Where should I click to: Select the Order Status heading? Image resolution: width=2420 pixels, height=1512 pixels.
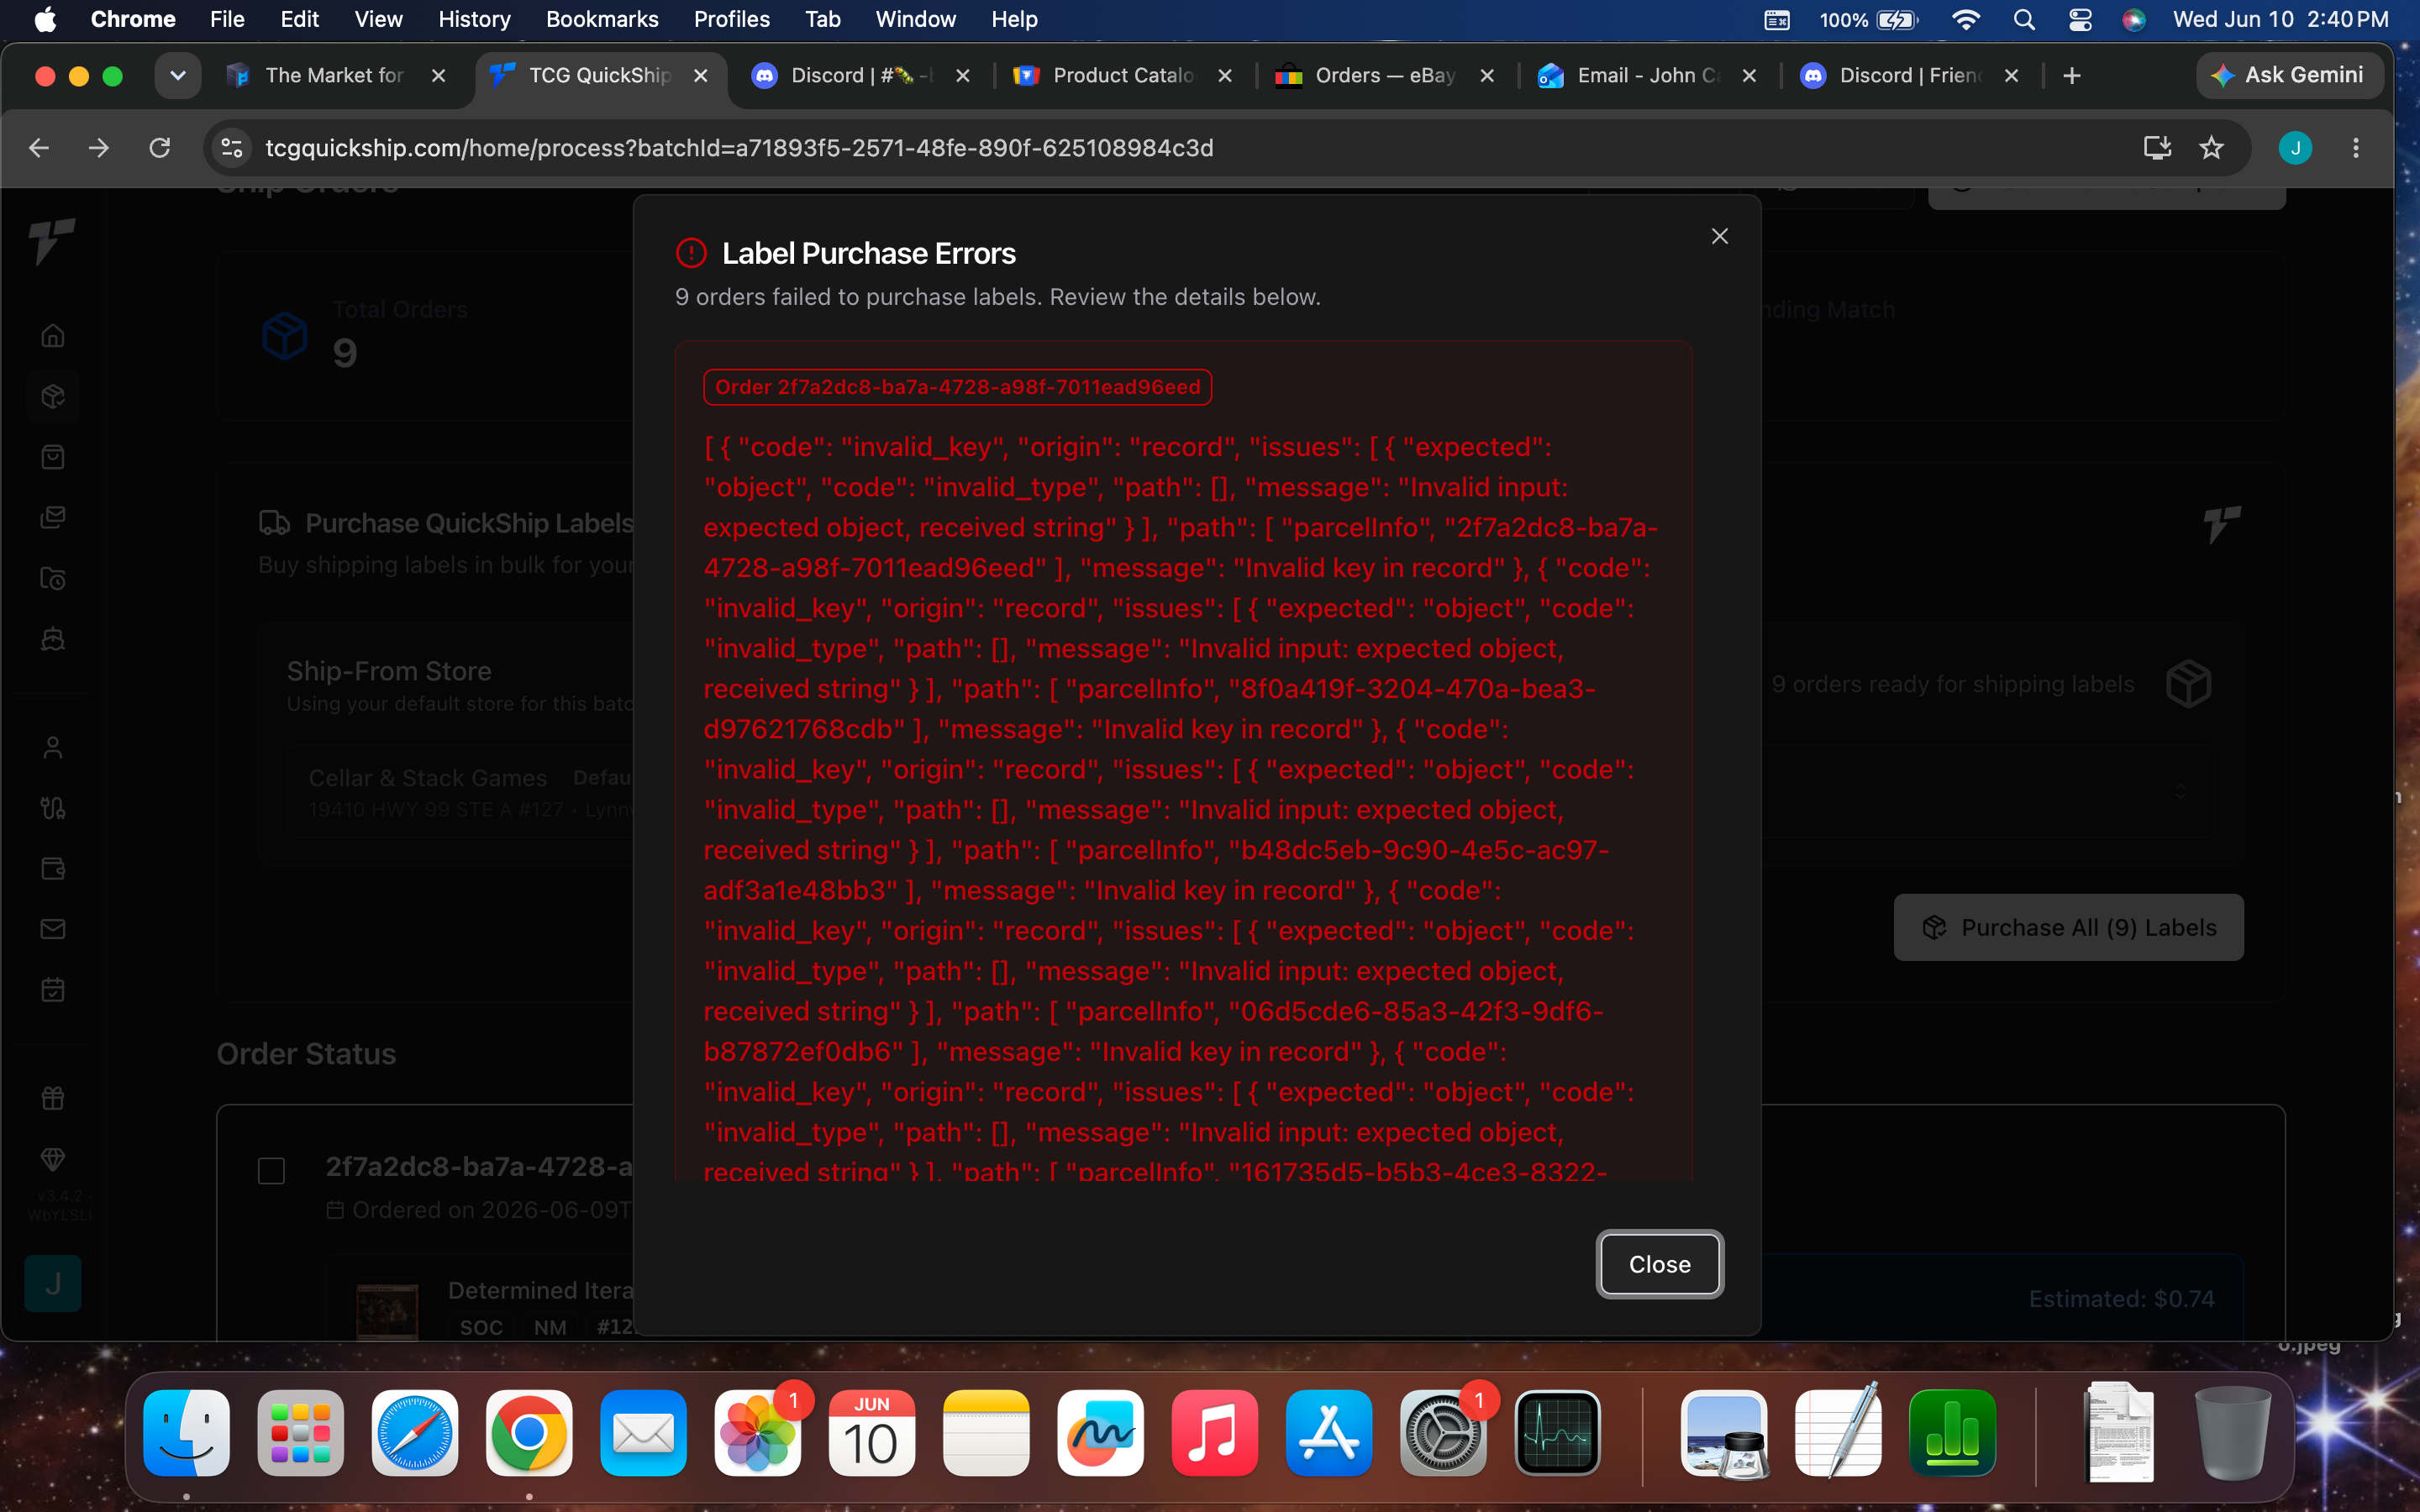(x=306, y=1054)
